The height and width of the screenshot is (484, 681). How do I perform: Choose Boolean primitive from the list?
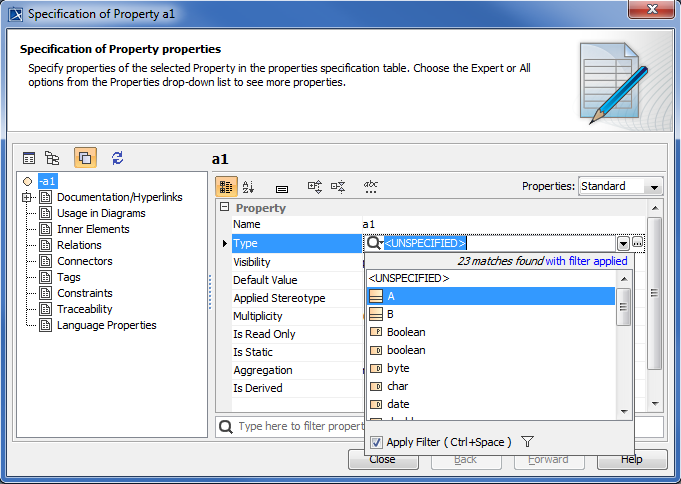(491, 332)
